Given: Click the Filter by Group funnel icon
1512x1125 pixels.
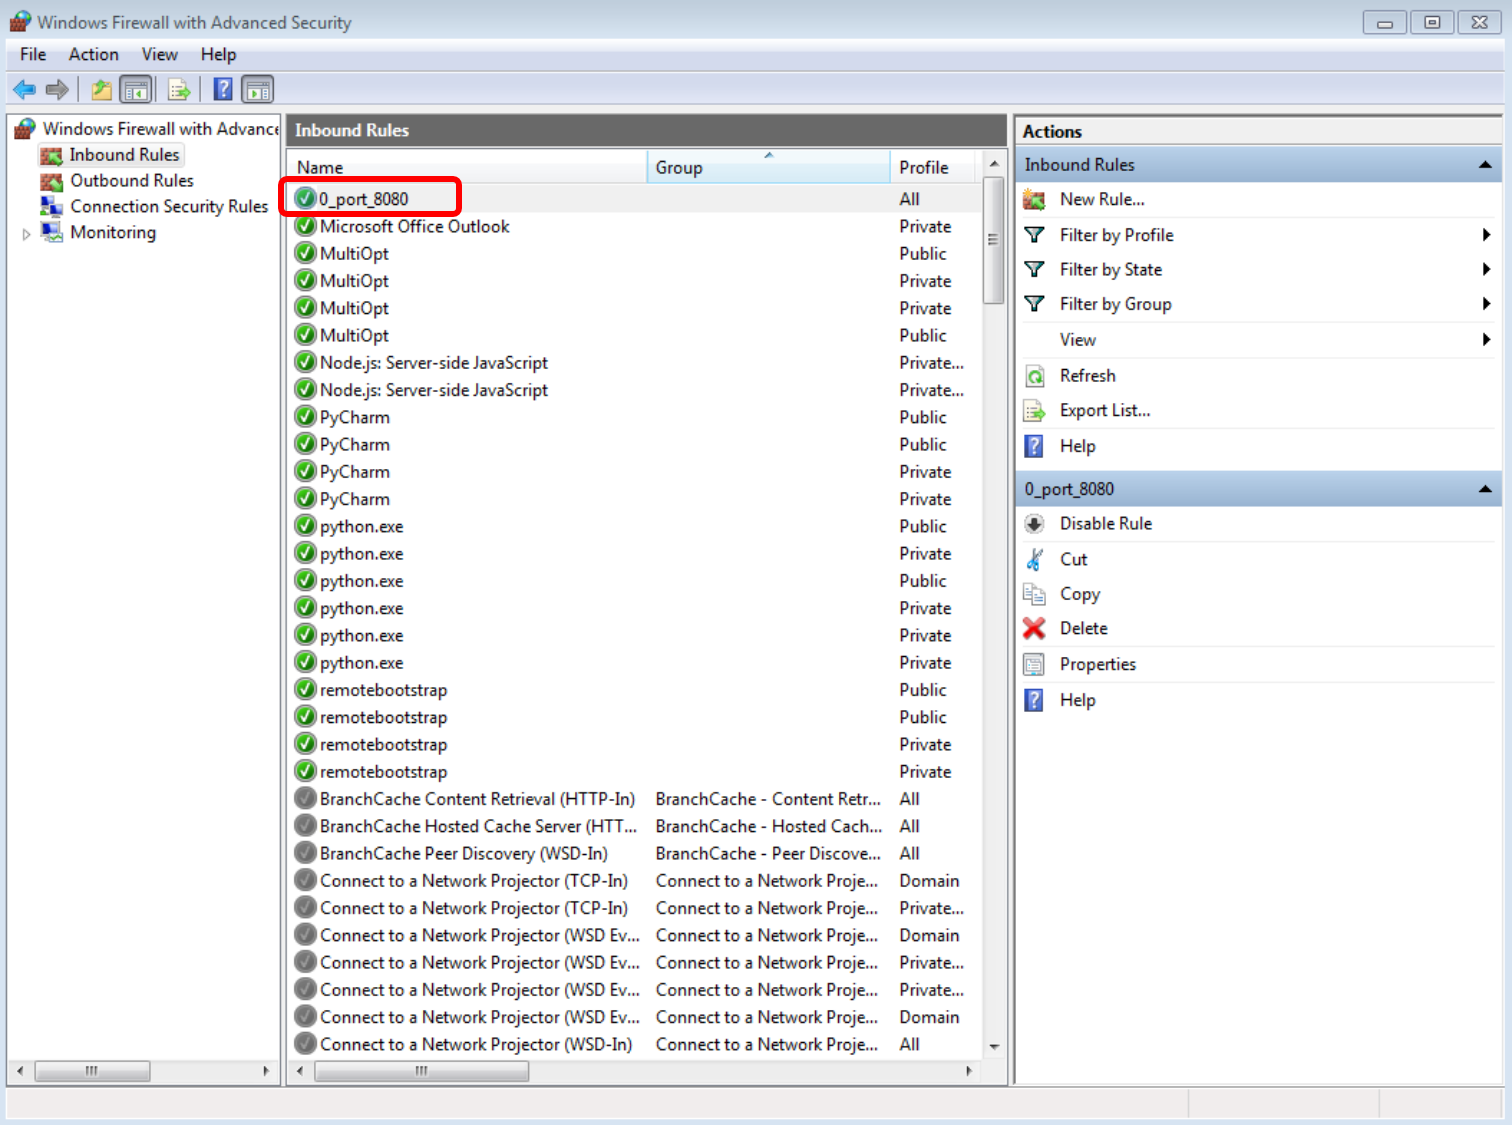Looking at the screenshot, I should (x=1035, y=304).
